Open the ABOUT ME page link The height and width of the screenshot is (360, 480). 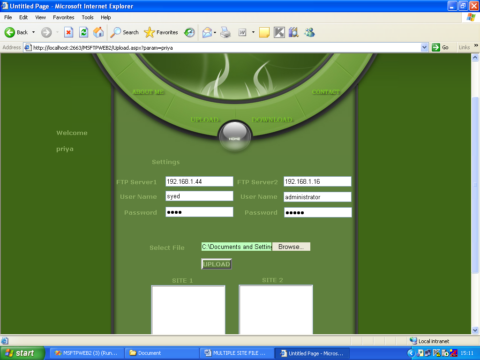(x=148, y=92)
